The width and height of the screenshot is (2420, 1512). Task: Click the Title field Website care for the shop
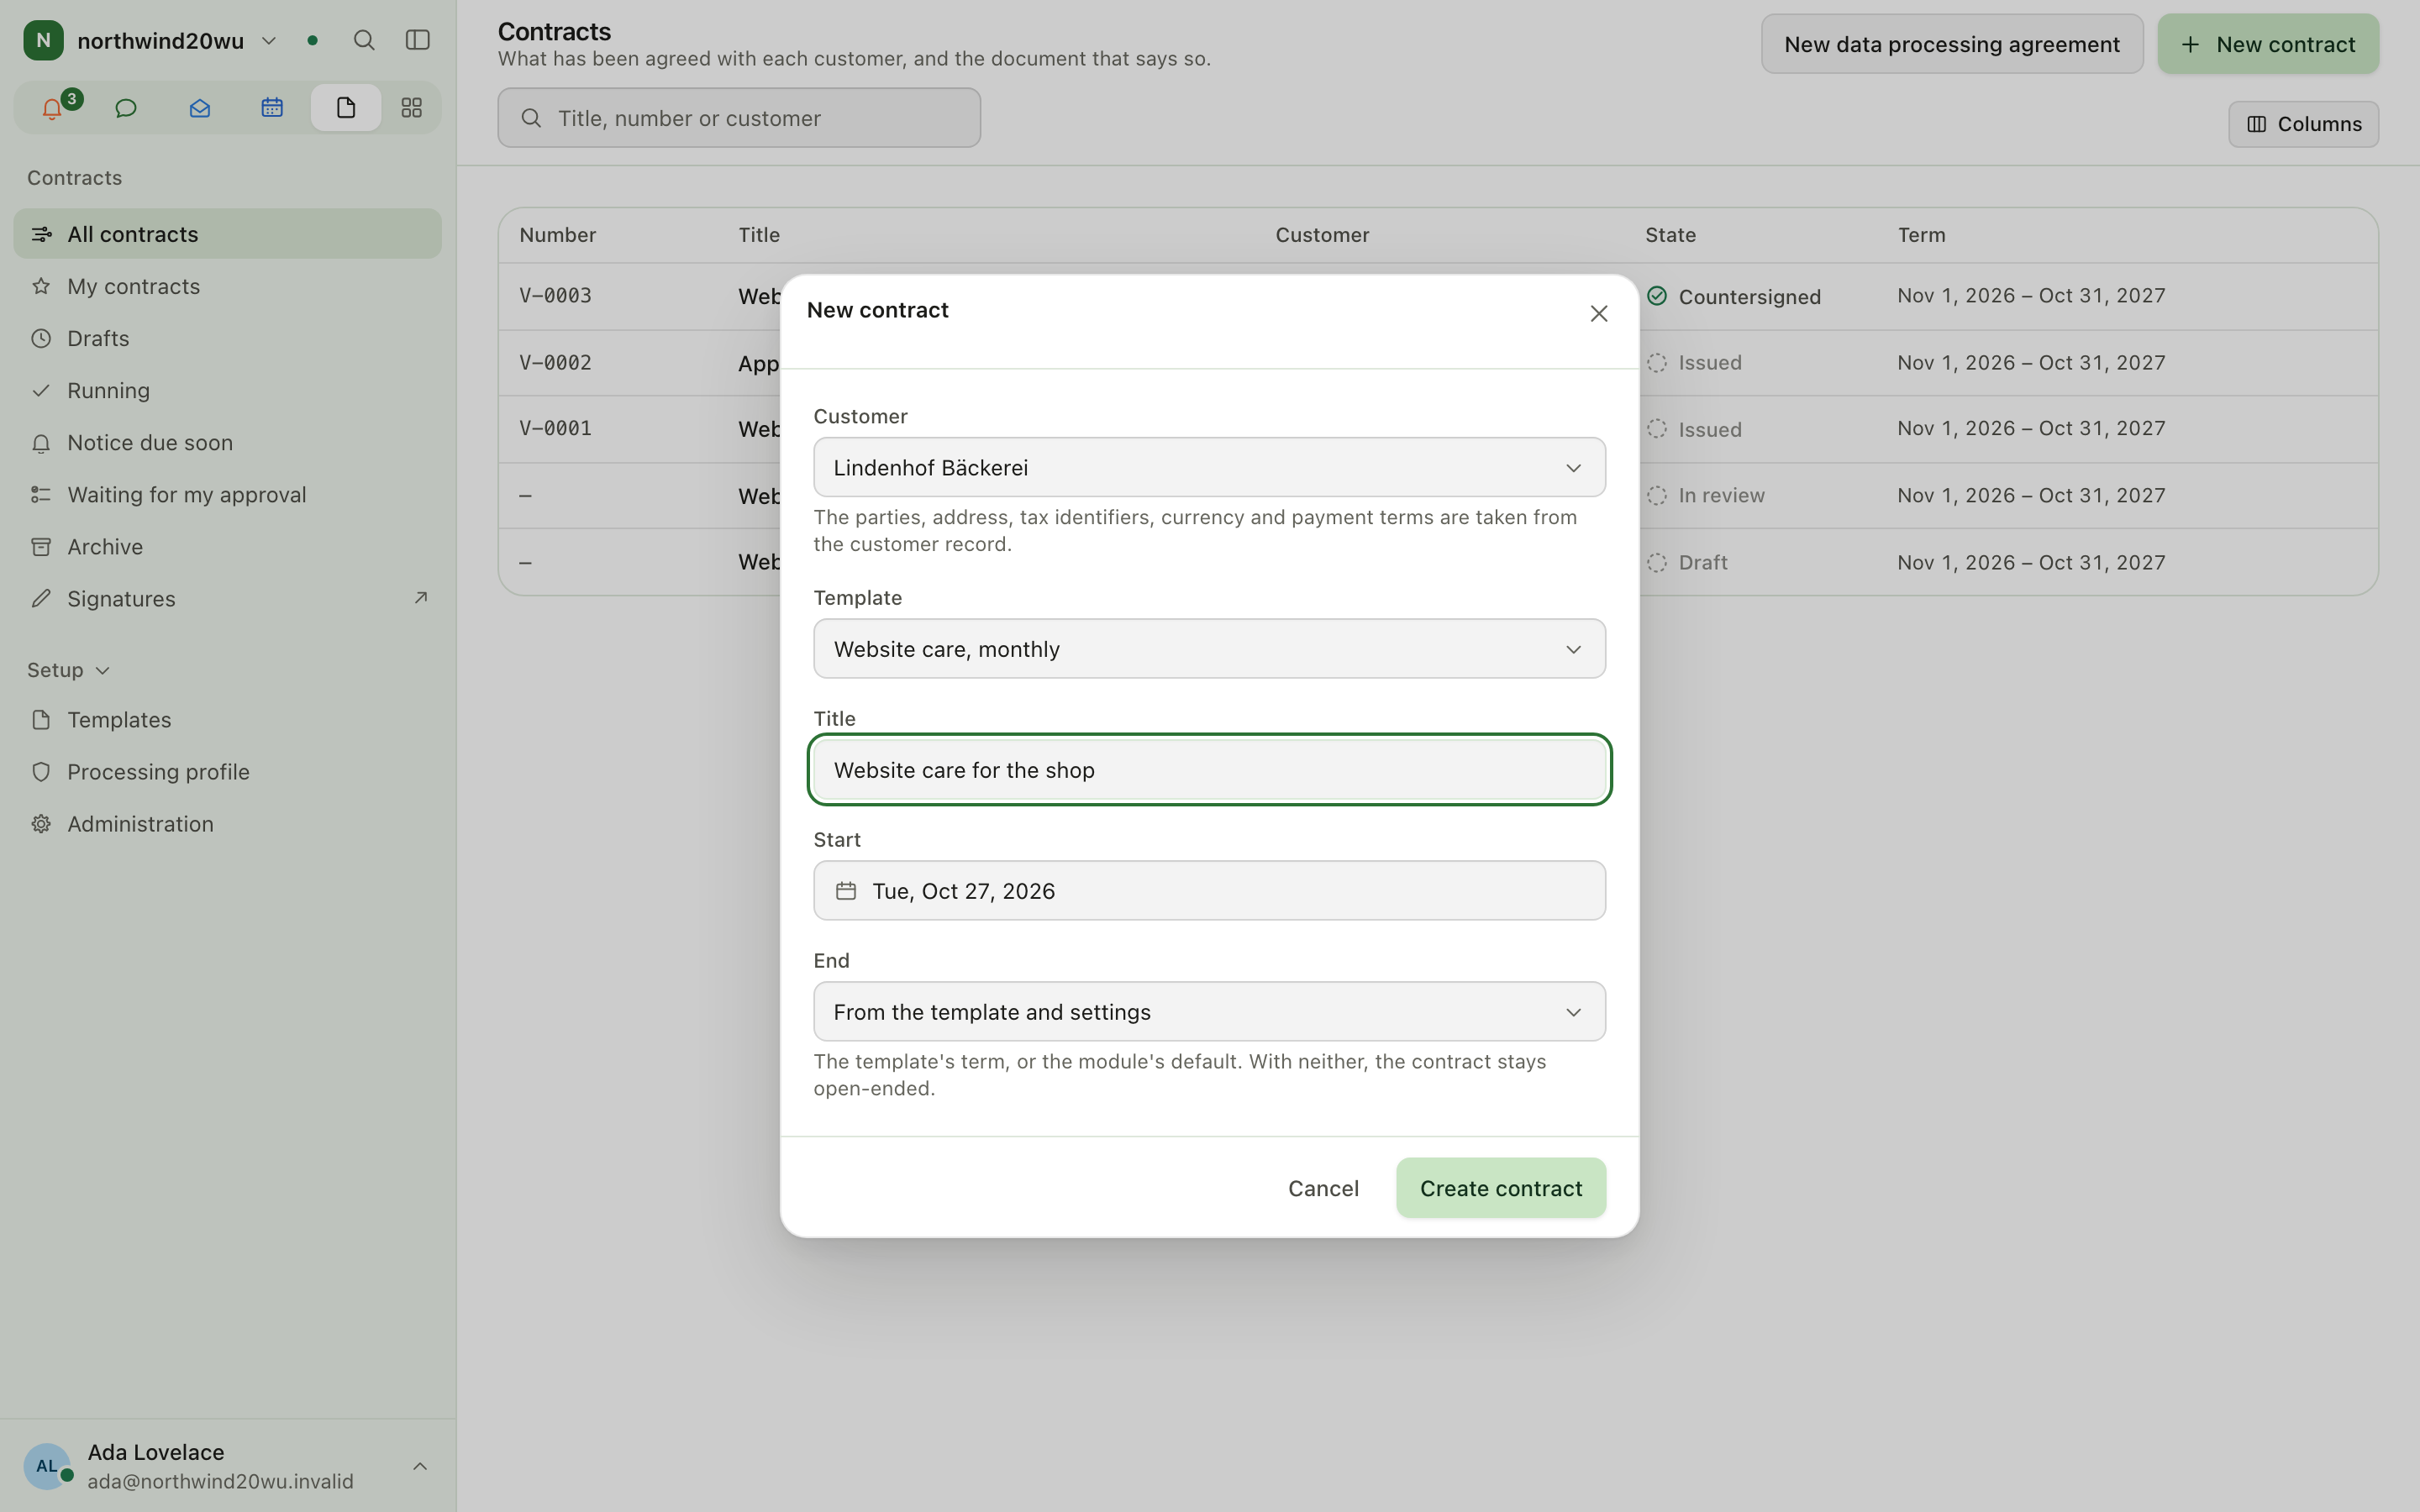click(x=1209, y=770)
